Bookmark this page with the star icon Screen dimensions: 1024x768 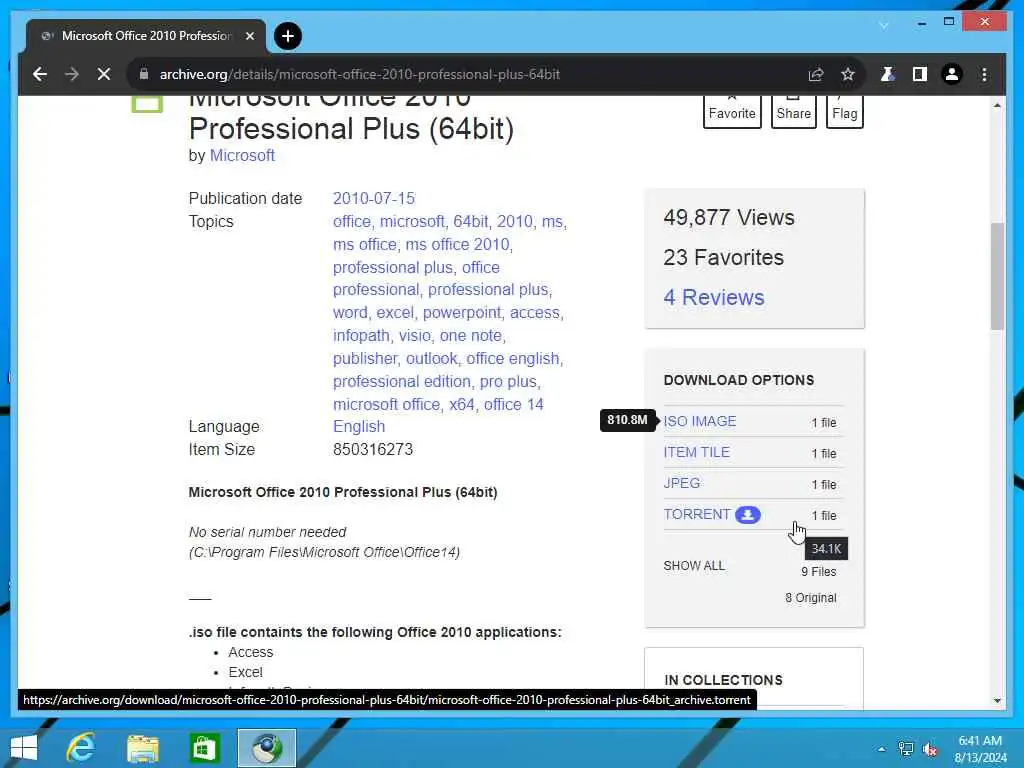[848, 74]
